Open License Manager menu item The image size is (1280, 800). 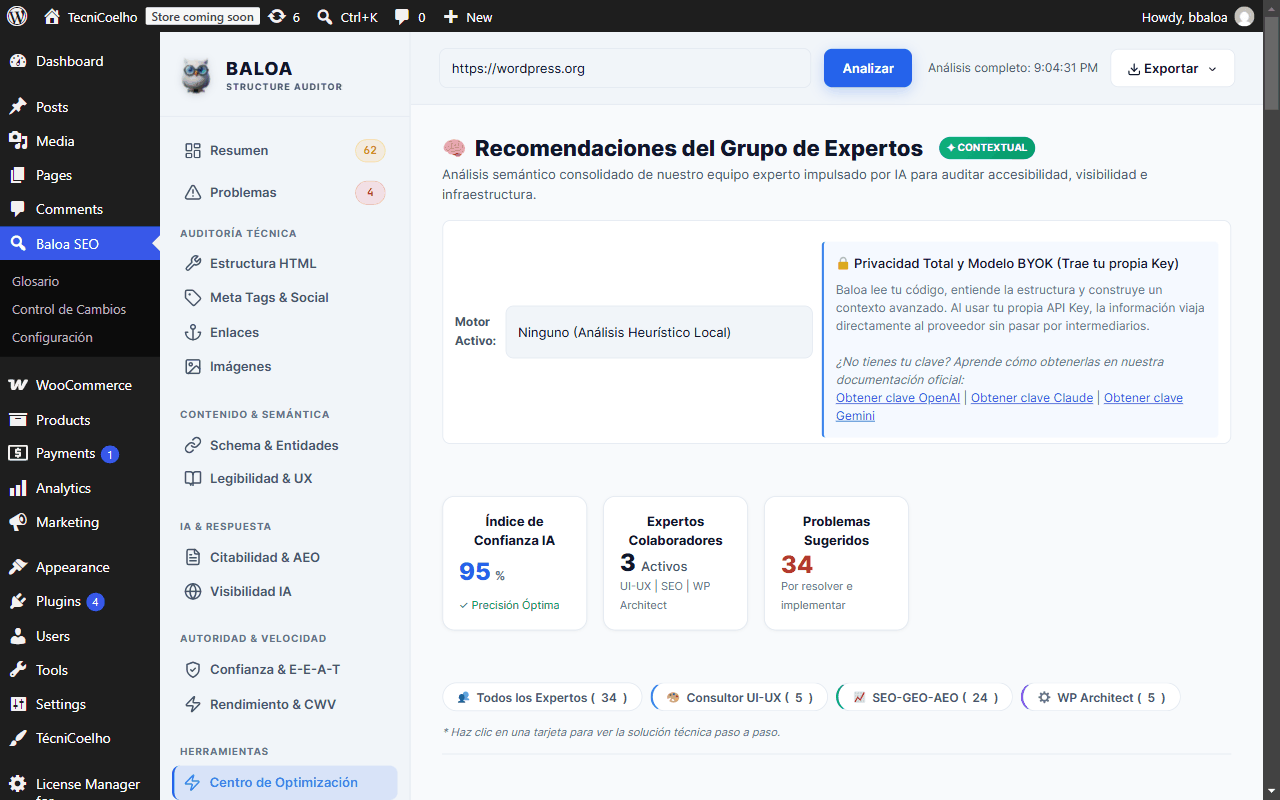(80, 785)
